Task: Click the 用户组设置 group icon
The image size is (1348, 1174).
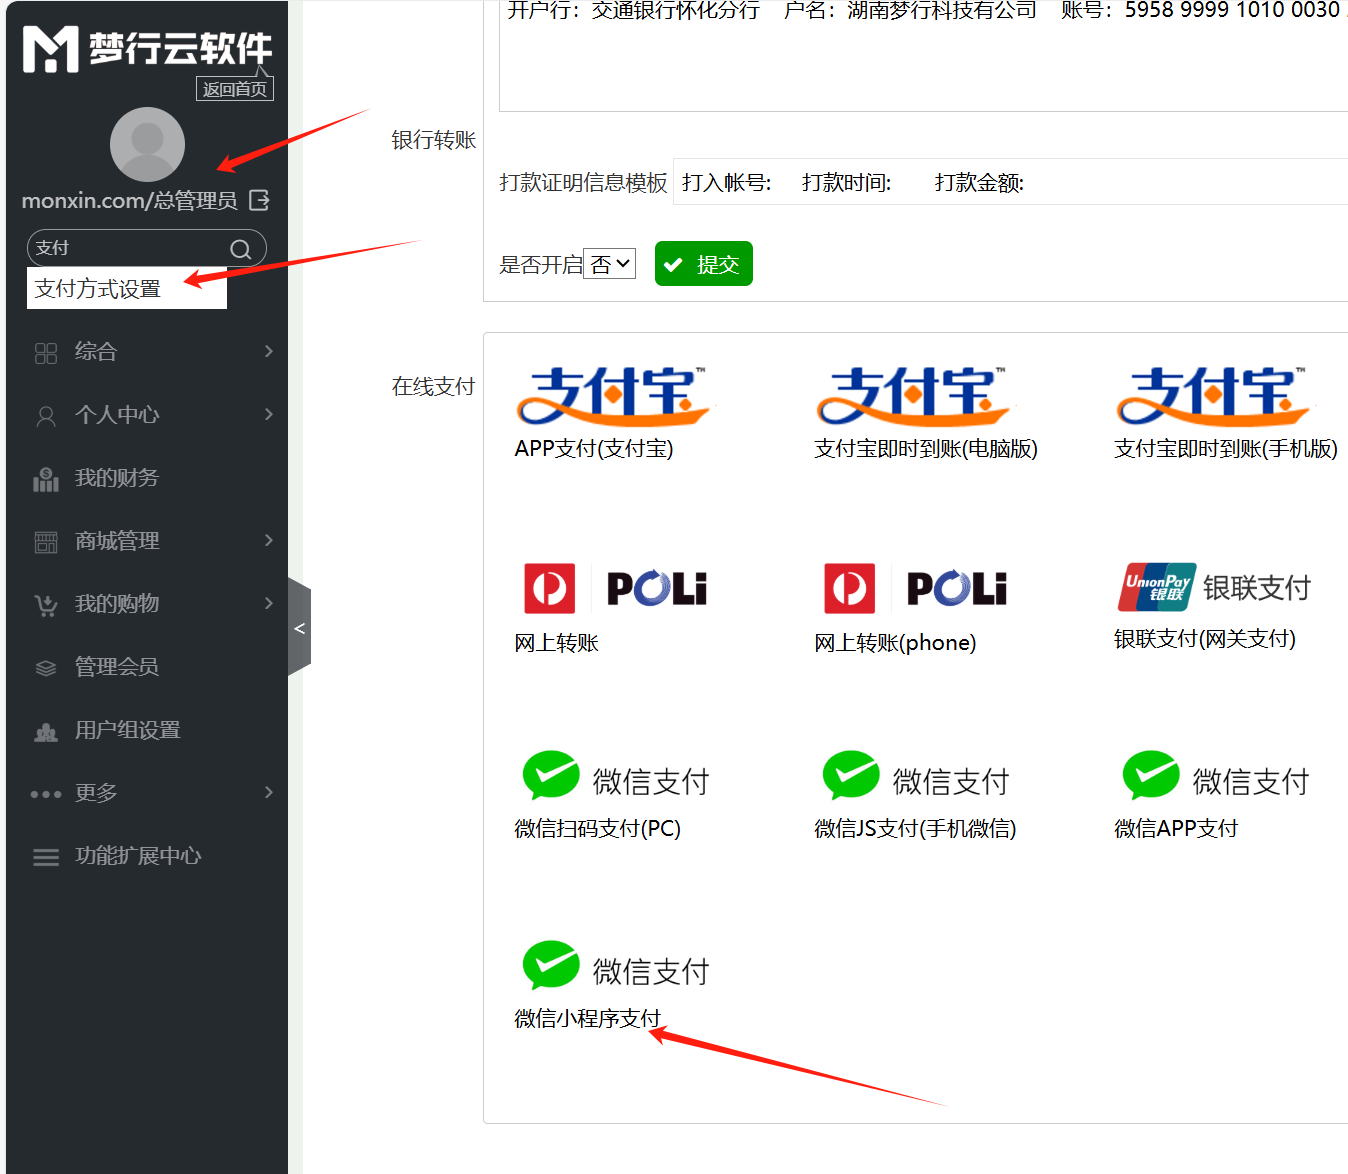Action: point(46,732)
